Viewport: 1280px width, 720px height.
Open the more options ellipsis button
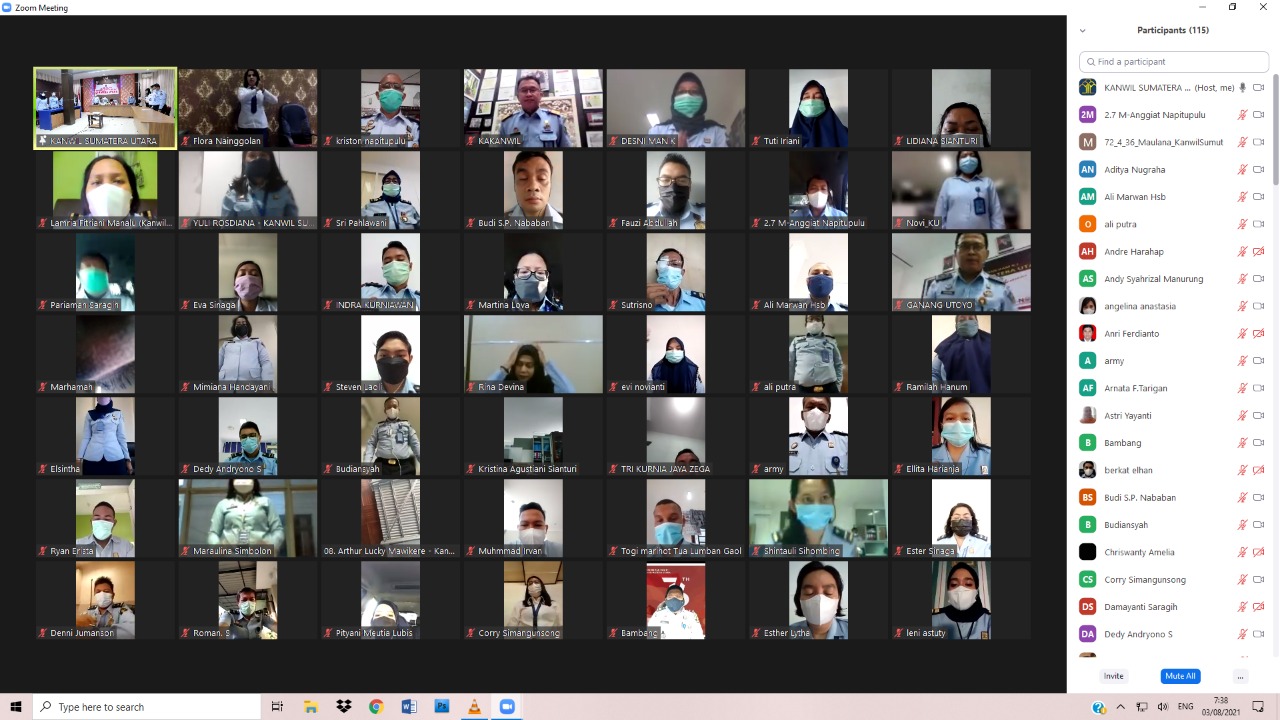pos(1240,677)
